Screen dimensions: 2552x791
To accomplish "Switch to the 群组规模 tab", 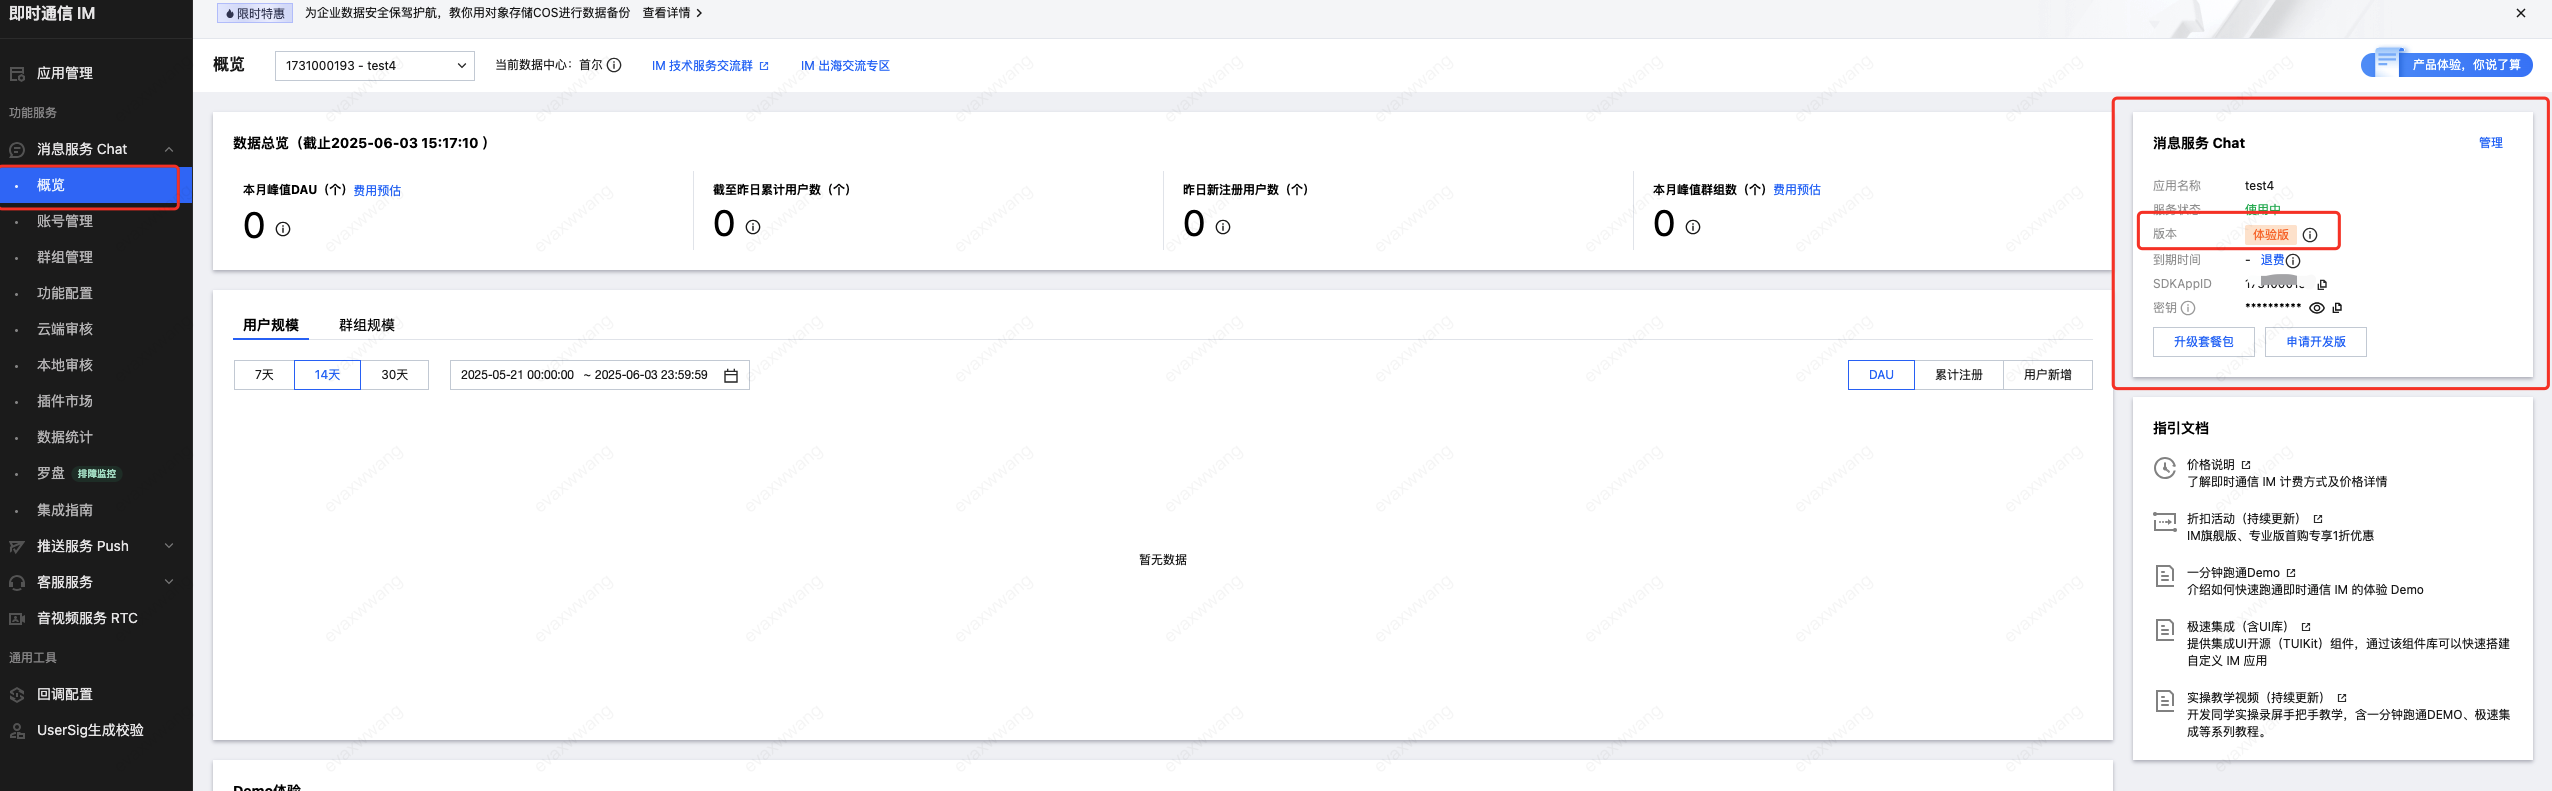I will (x=367, y=325).
